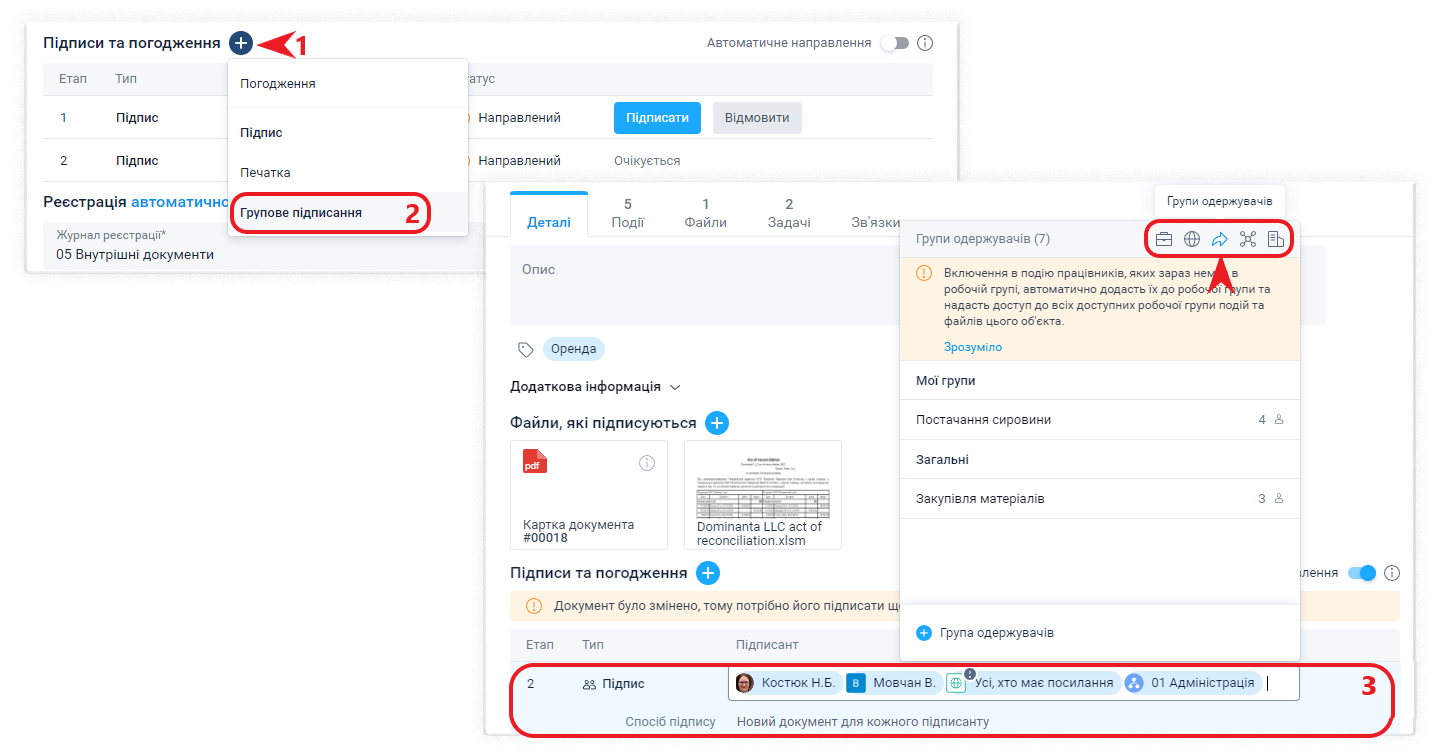Select Групове підписання from the menu

[x=301, y=213]
